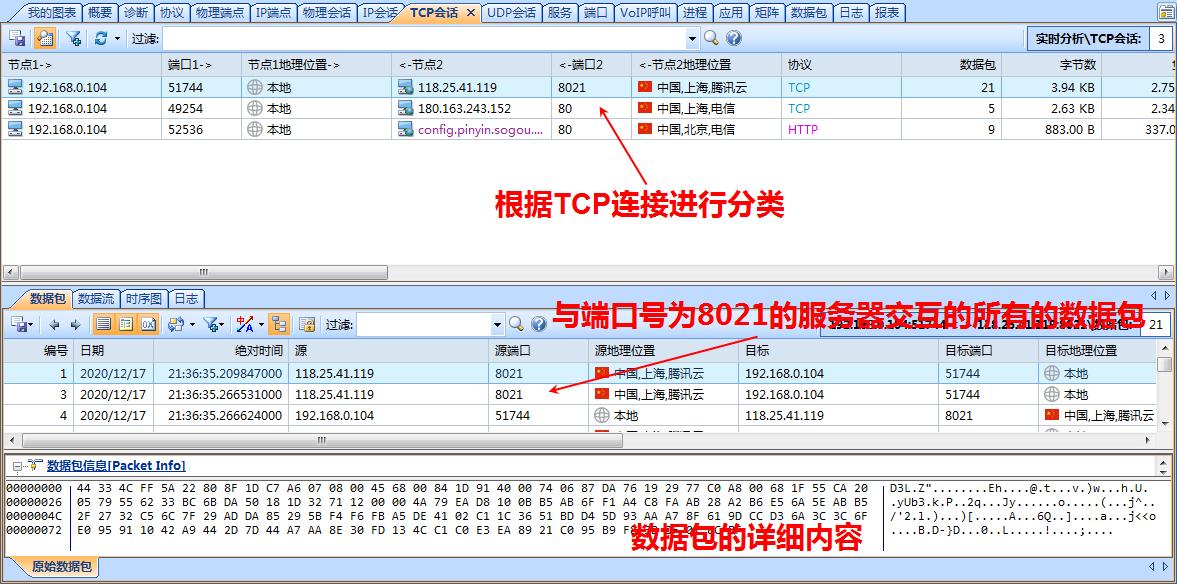Switch to the 数据流 tab

[96, 296]
